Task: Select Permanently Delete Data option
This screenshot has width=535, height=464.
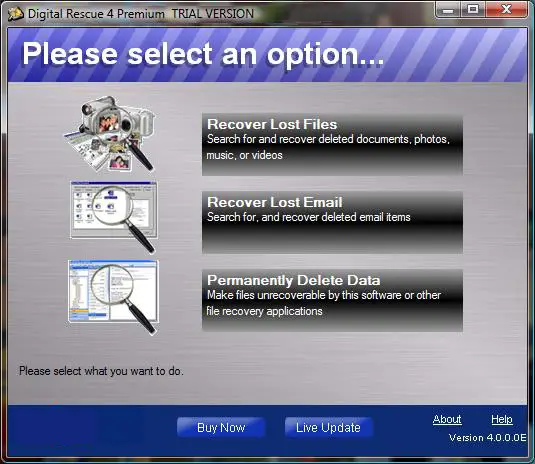Action: 332,300
